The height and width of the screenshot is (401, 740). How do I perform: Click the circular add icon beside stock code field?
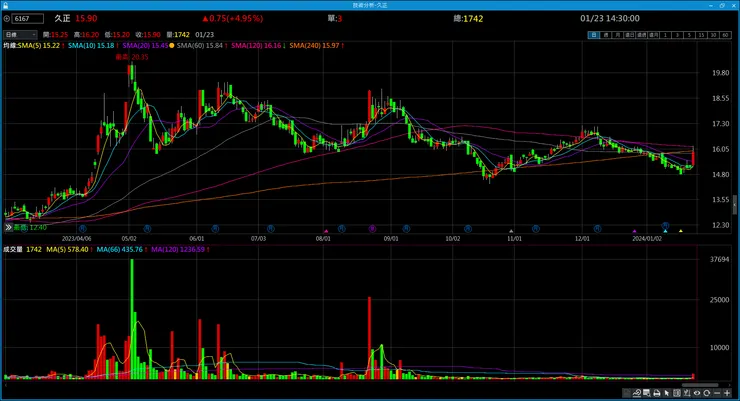pos(6,18)
